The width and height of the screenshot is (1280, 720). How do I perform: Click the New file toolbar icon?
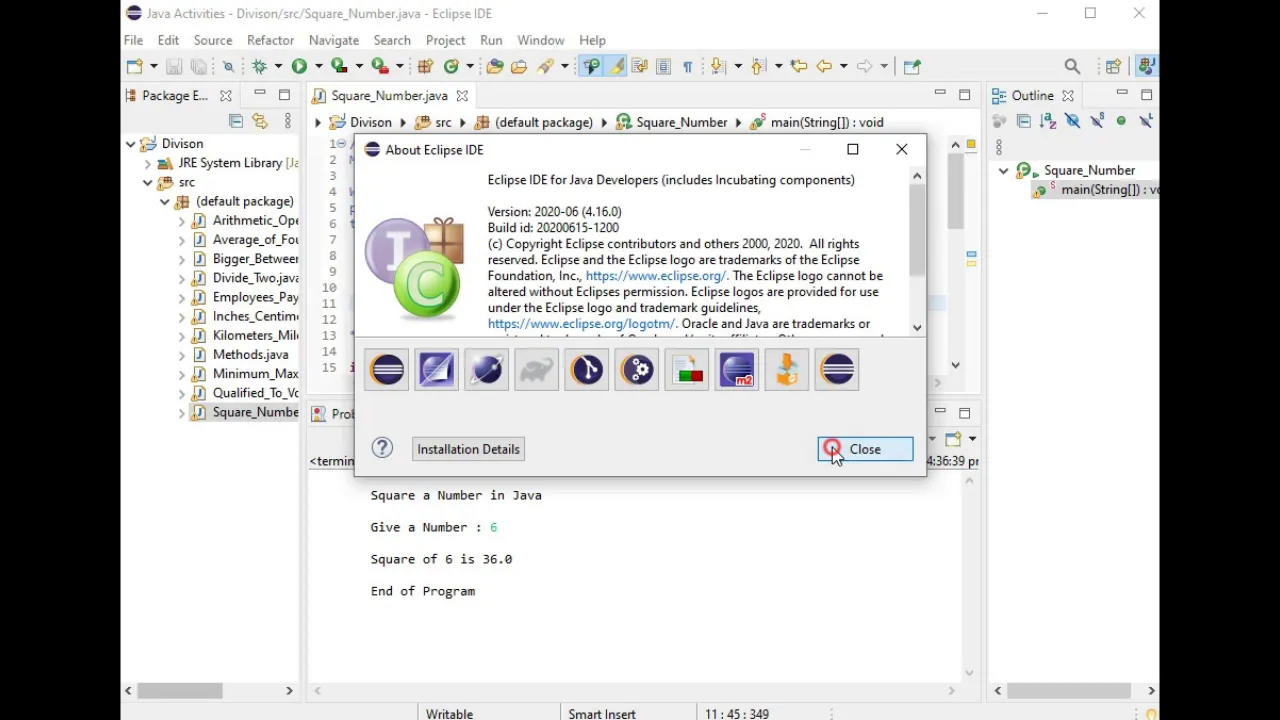point(135,67)
